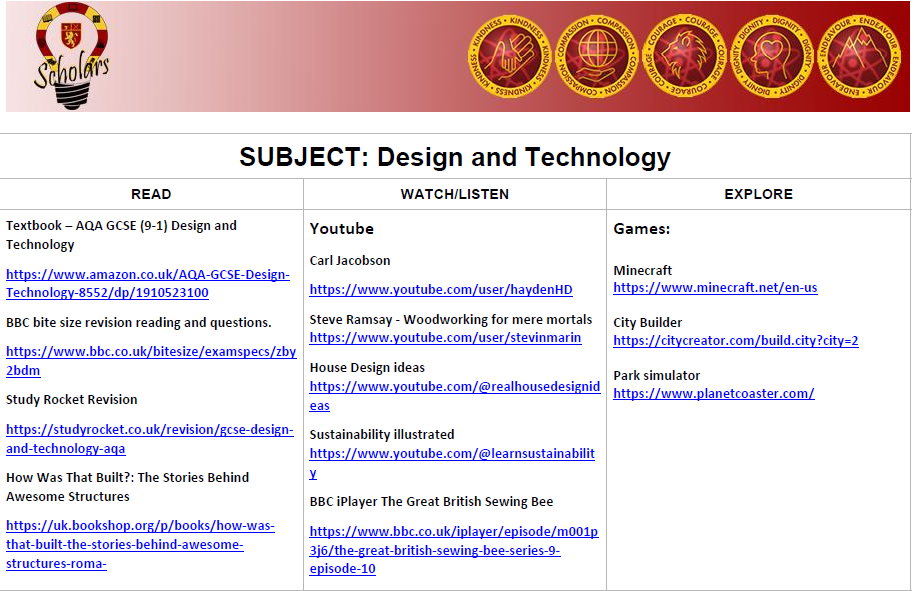Click the Games: heading text
Viewport: 914px width, 591px height.
642,228
